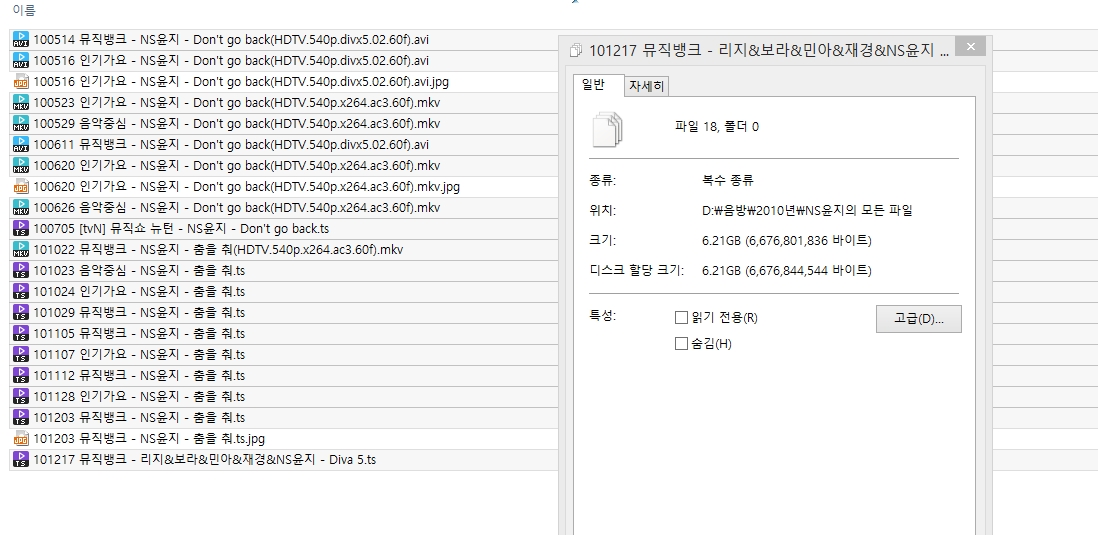This screenshot has width=1098, height=535.
Task: Switch to the 자세히 tab
Action: [646, 86]
